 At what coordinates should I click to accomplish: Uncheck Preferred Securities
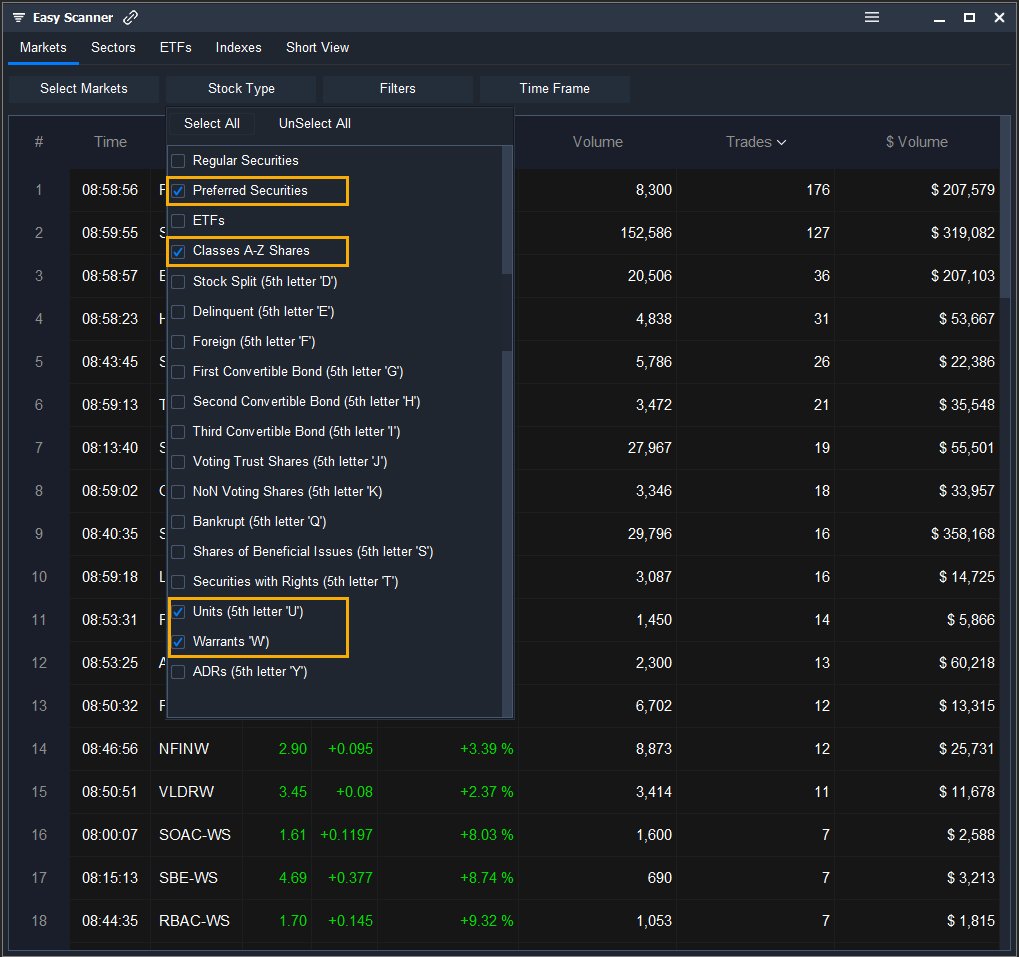pyautogui.click(x=178, y=190)
